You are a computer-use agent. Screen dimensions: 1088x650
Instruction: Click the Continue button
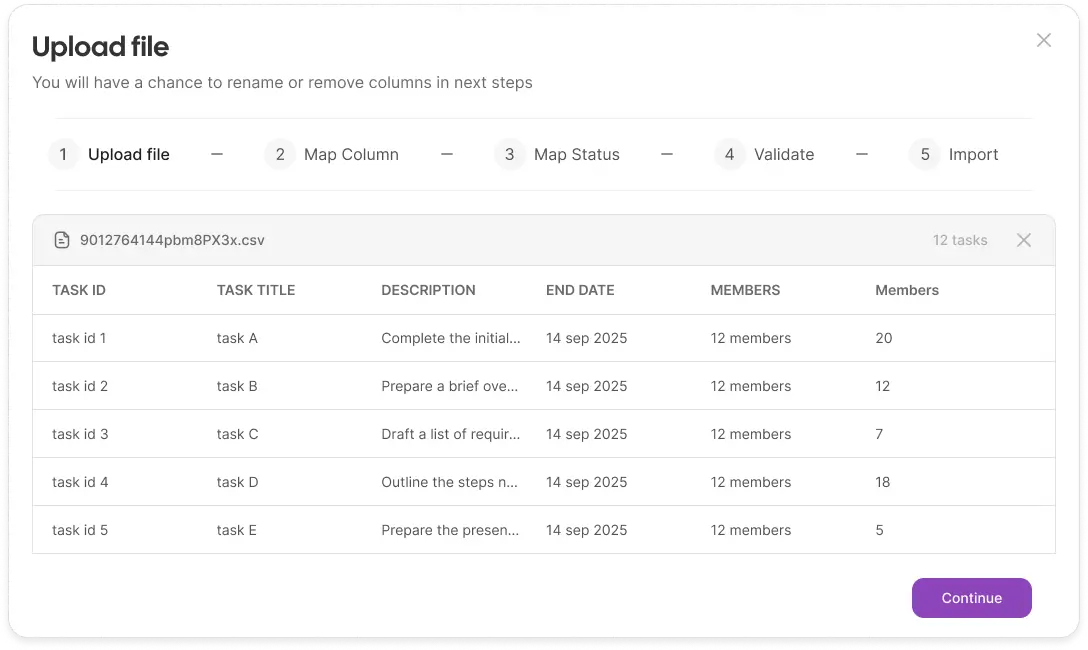971,598
